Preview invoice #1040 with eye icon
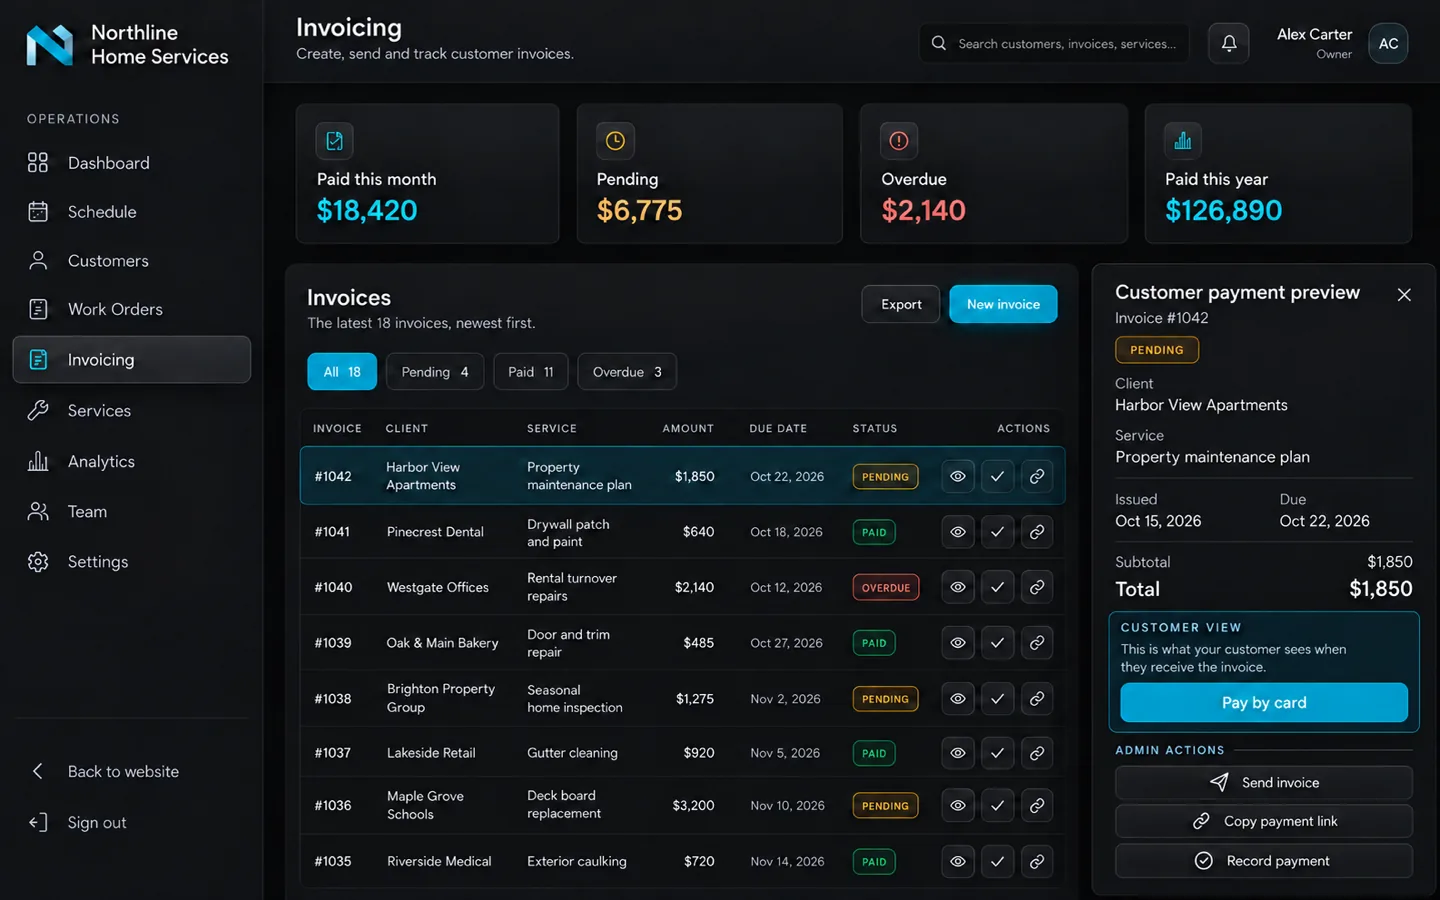This screenshot has height=900, width=1440. click(957, 587)
